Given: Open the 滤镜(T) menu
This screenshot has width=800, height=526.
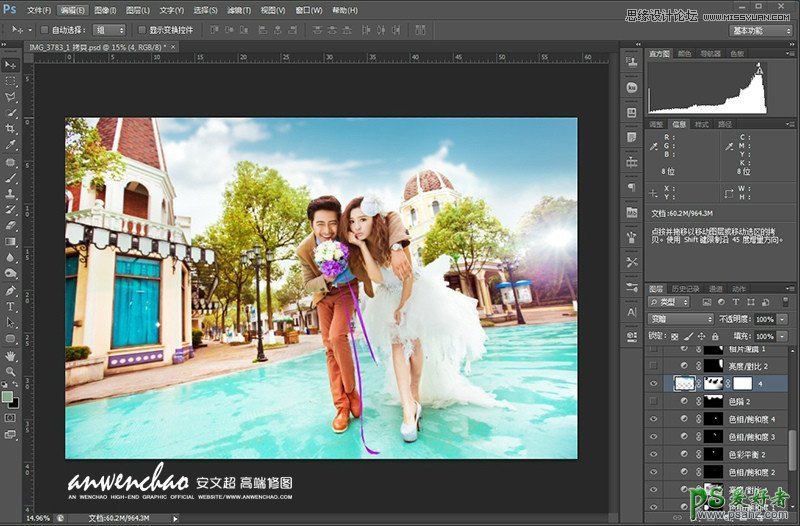Looking at the screenshot, I should tap(238, 9).
